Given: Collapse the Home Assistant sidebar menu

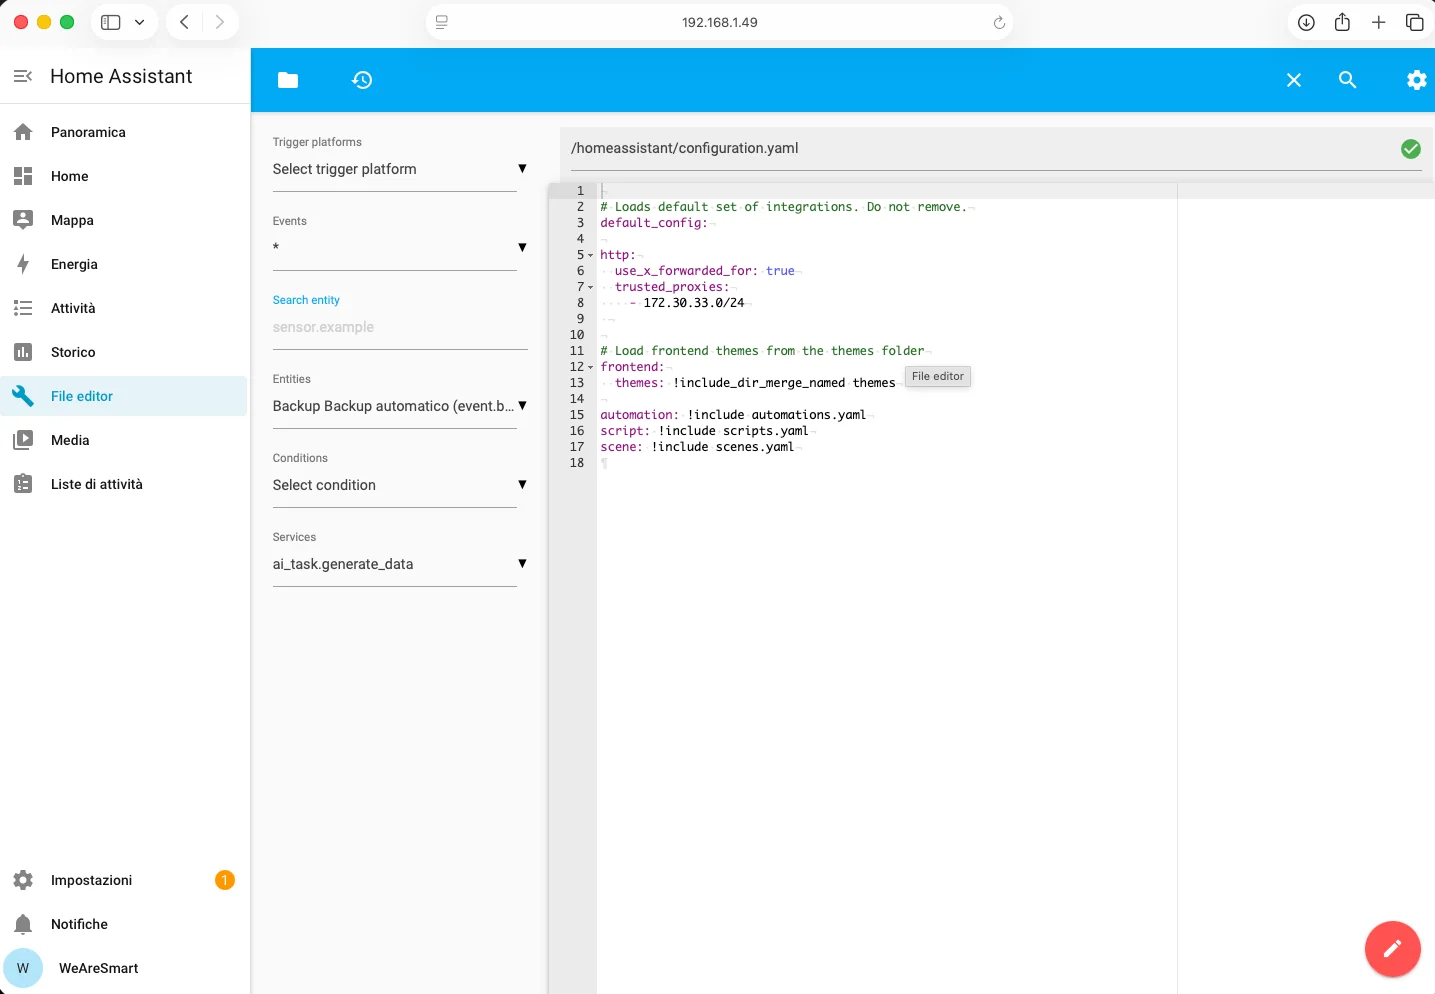Looking at the screenshot, I should 23,76.
